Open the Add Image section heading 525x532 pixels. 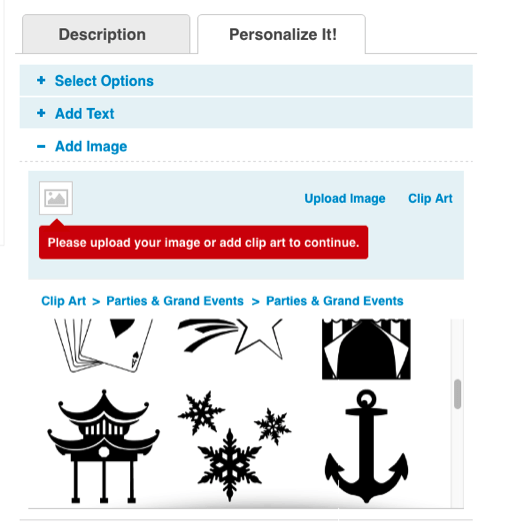tap(91, 147)
